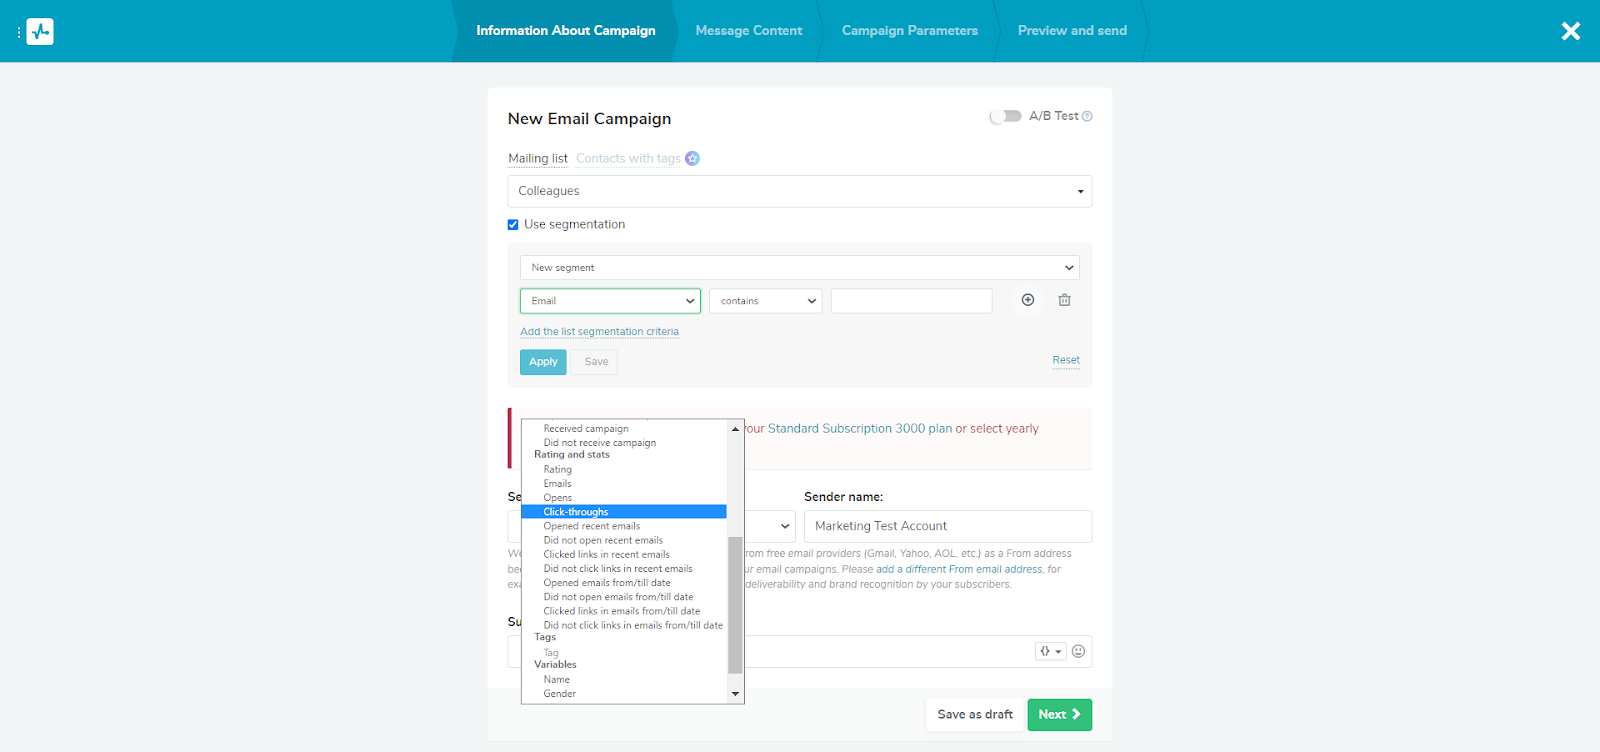Switch to the Message Content tab

pos(748,31)
